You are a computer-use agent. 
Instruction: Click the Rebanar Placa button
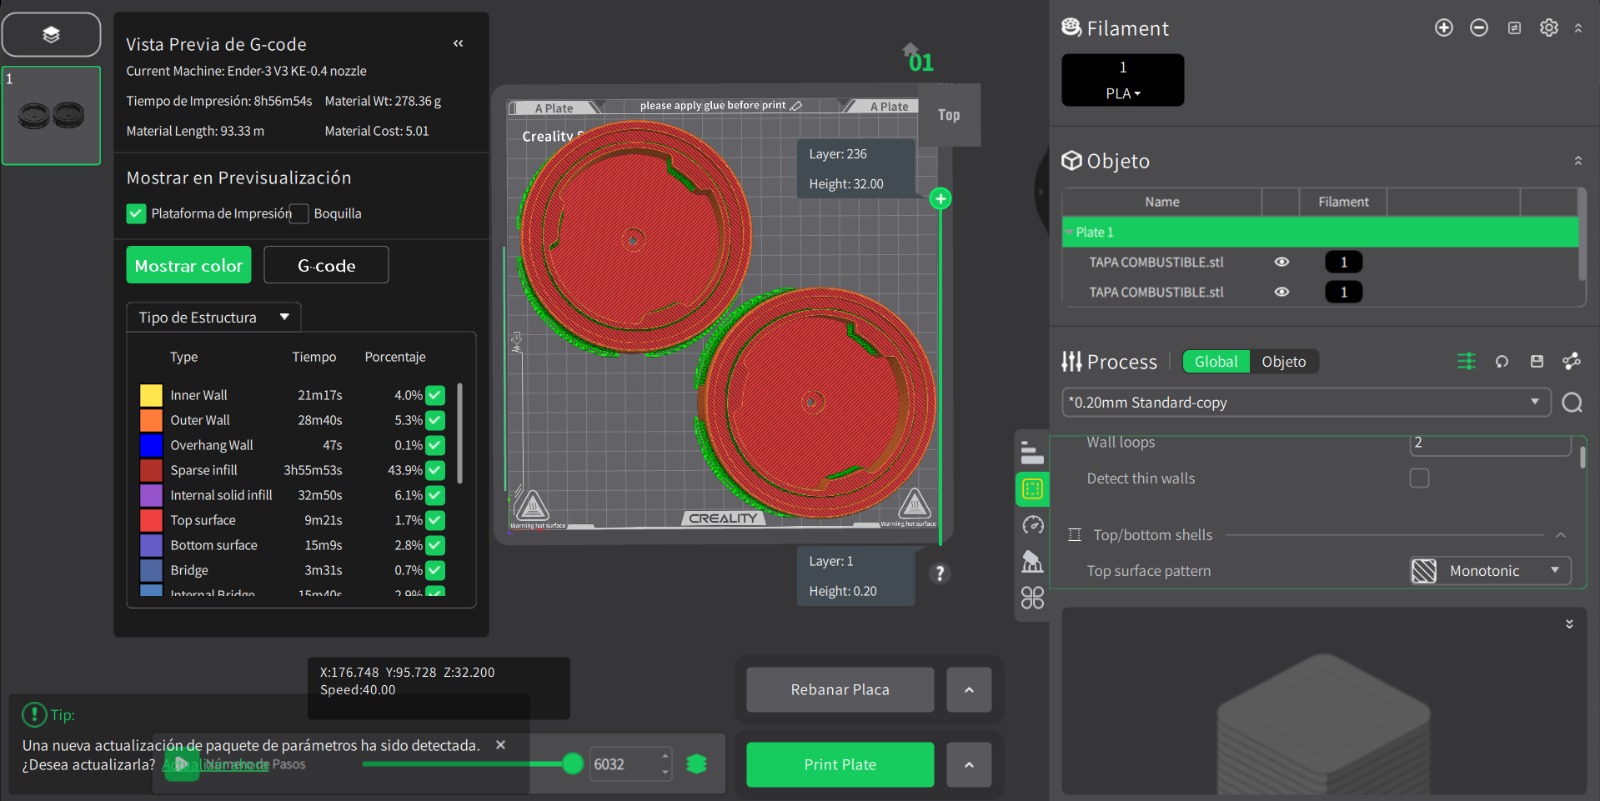(840, 690)
